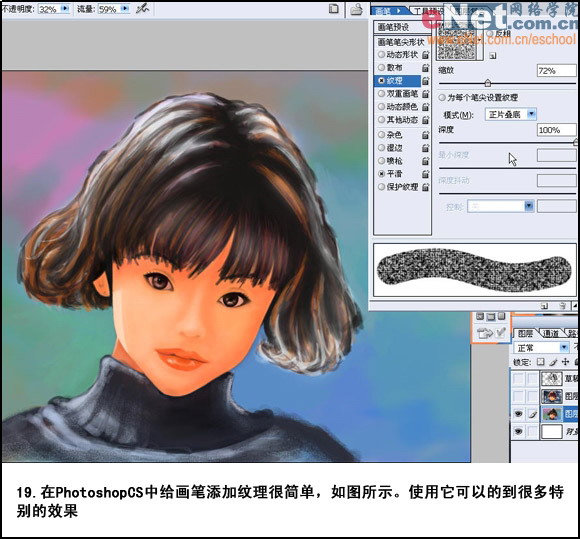The height and width of the screenshot is (539, 580).
Task: Enable 杂色 noise option
Action: point(381,135)
